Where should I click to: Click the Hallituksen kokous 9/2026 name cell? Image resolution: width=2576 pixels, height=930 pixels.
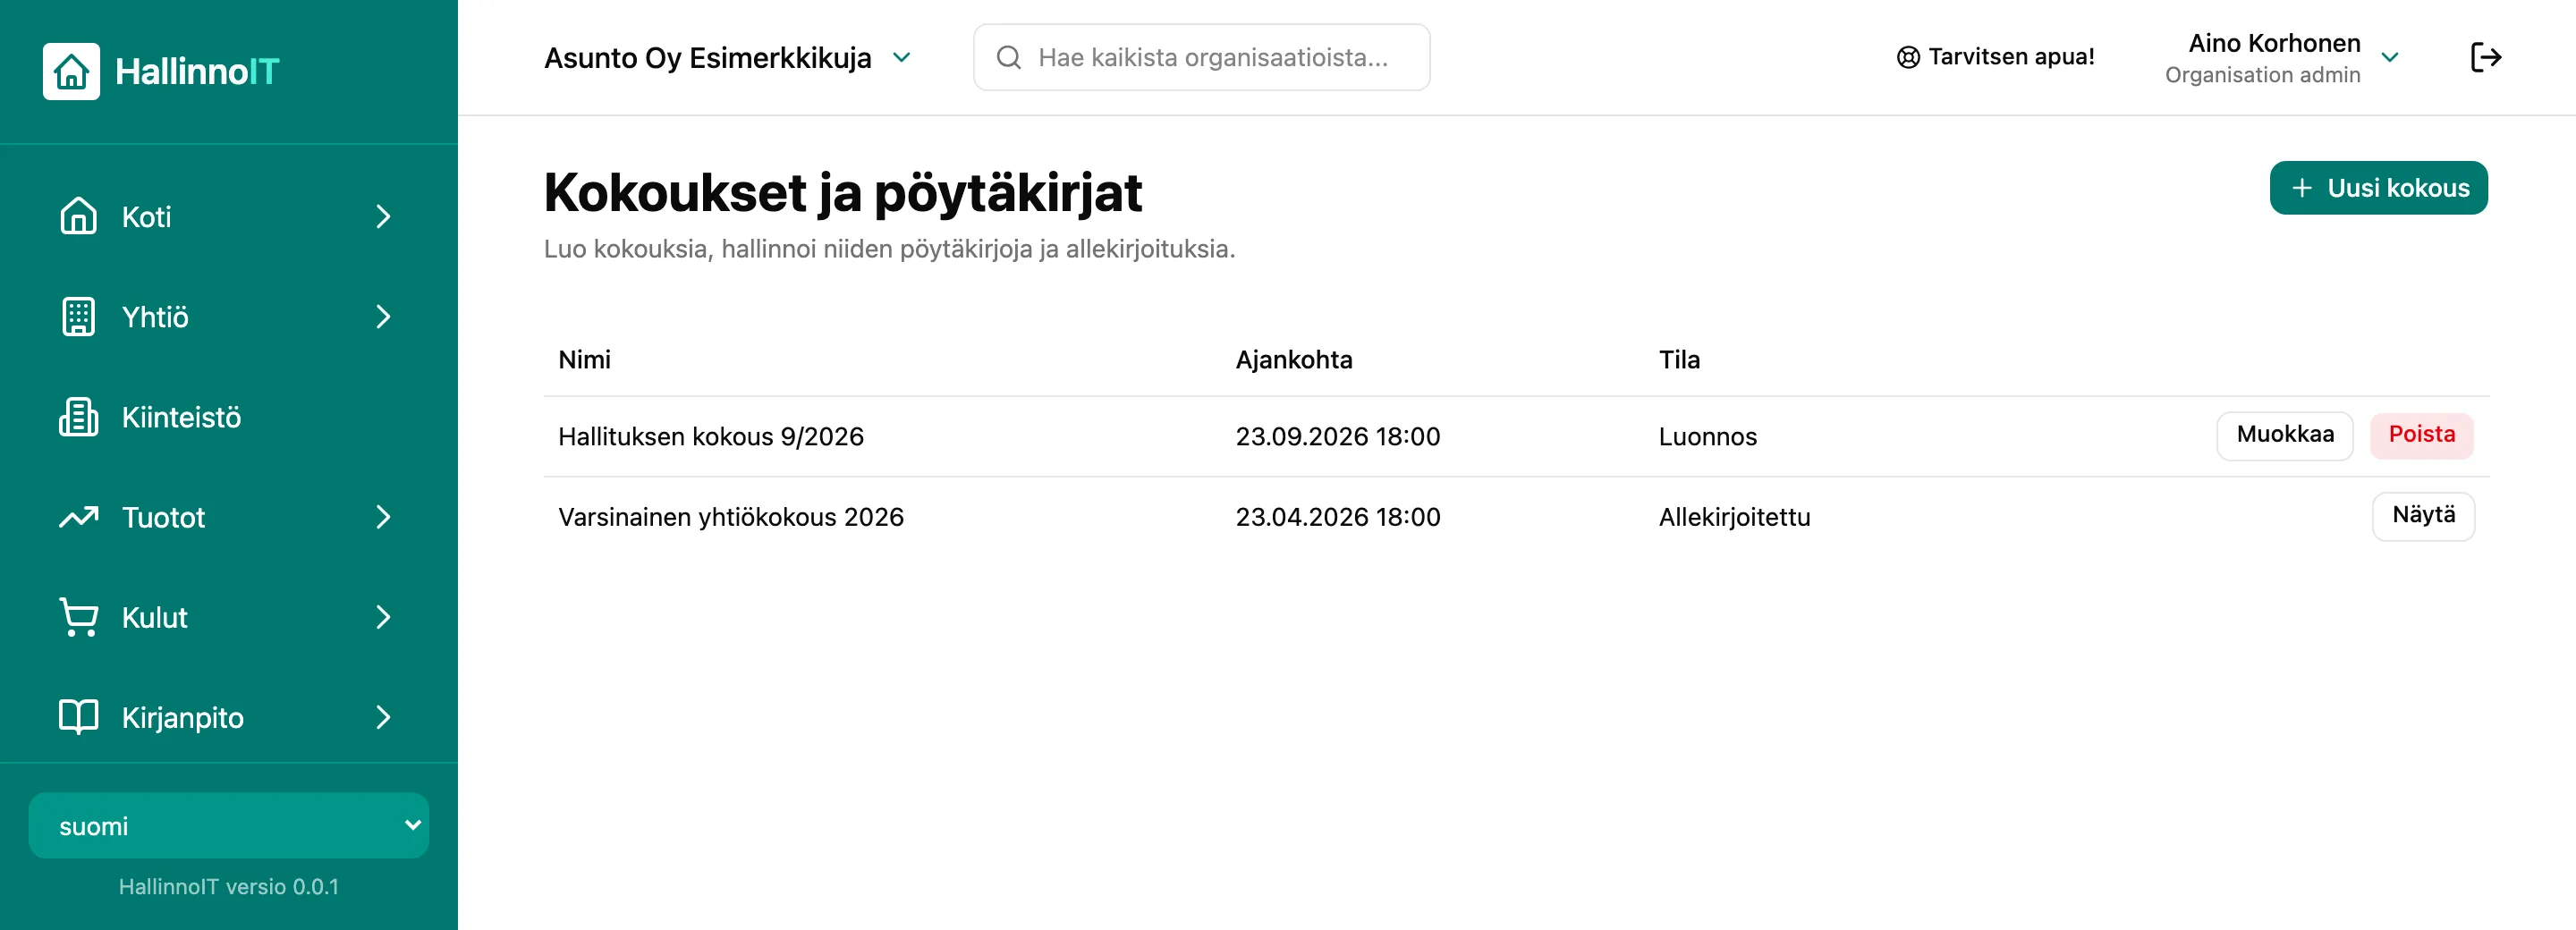[711, 437]
